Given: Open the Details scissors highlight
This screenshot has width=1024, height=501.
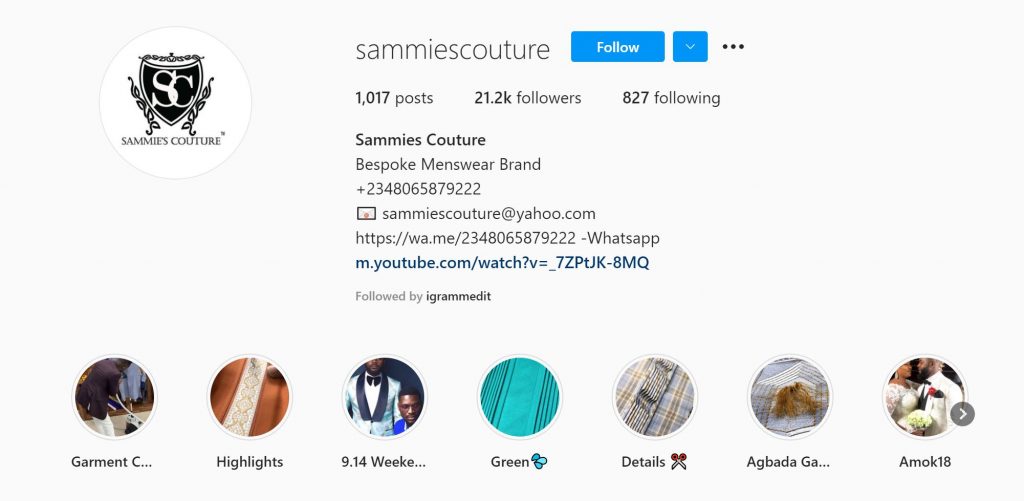Looking at the screenshot, I should point(654,396).
